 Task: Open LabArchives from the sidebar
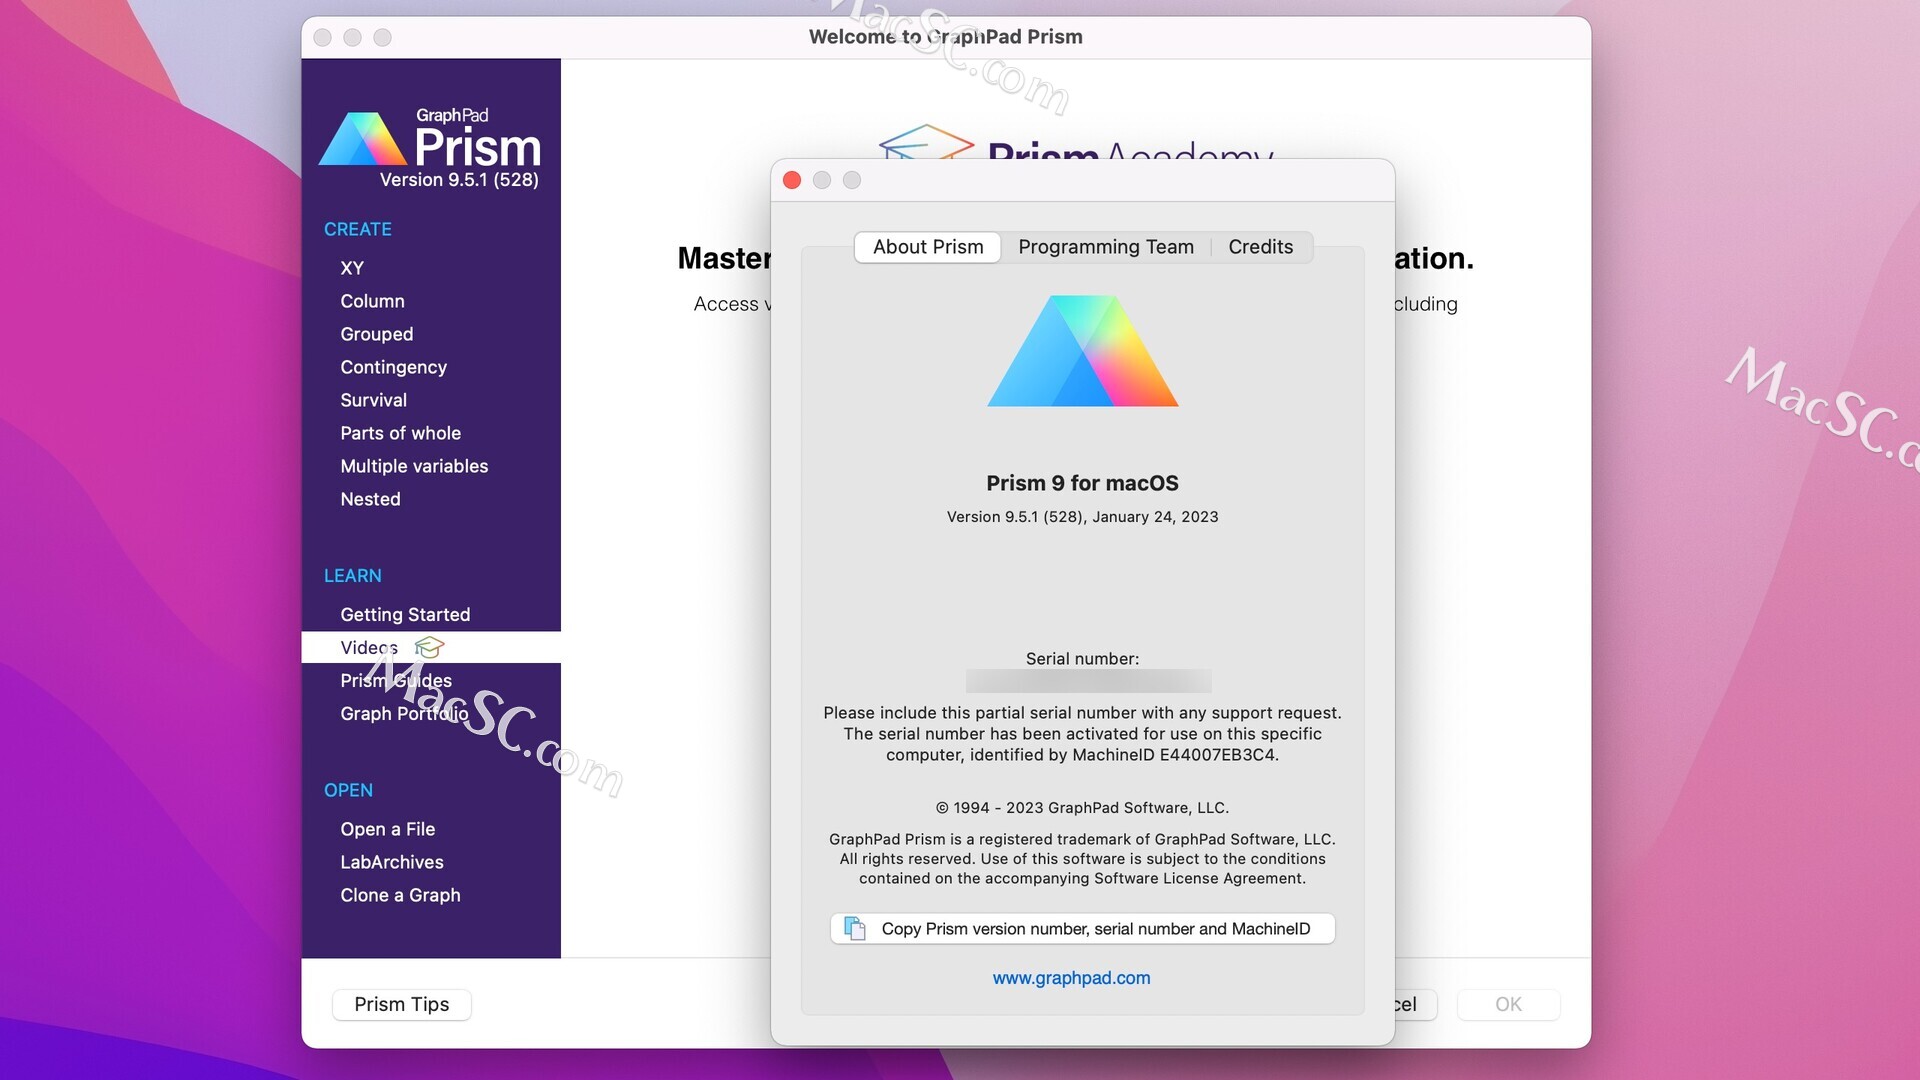(x=391, y=861)
